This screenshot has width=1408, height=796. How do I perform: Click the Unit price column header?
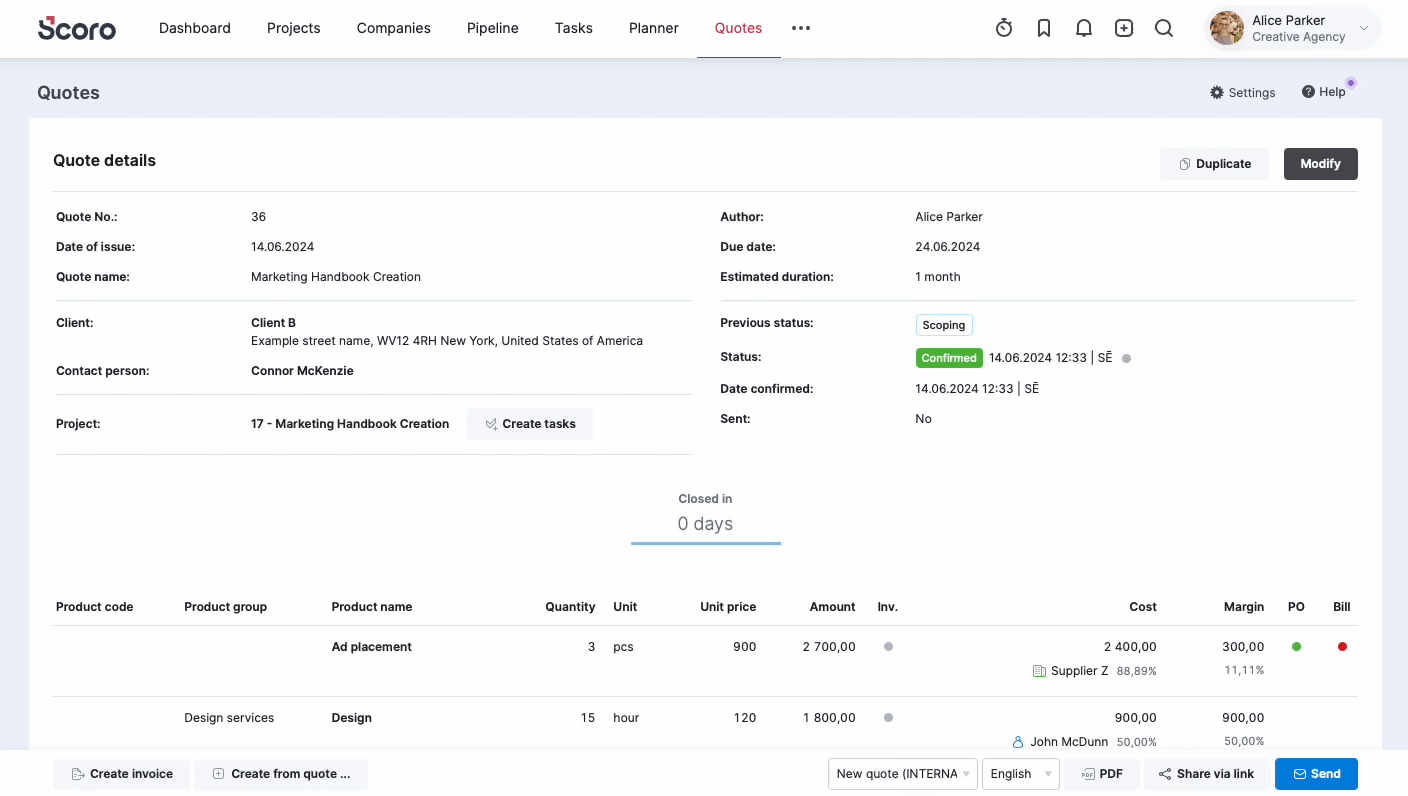click(728, 607)
